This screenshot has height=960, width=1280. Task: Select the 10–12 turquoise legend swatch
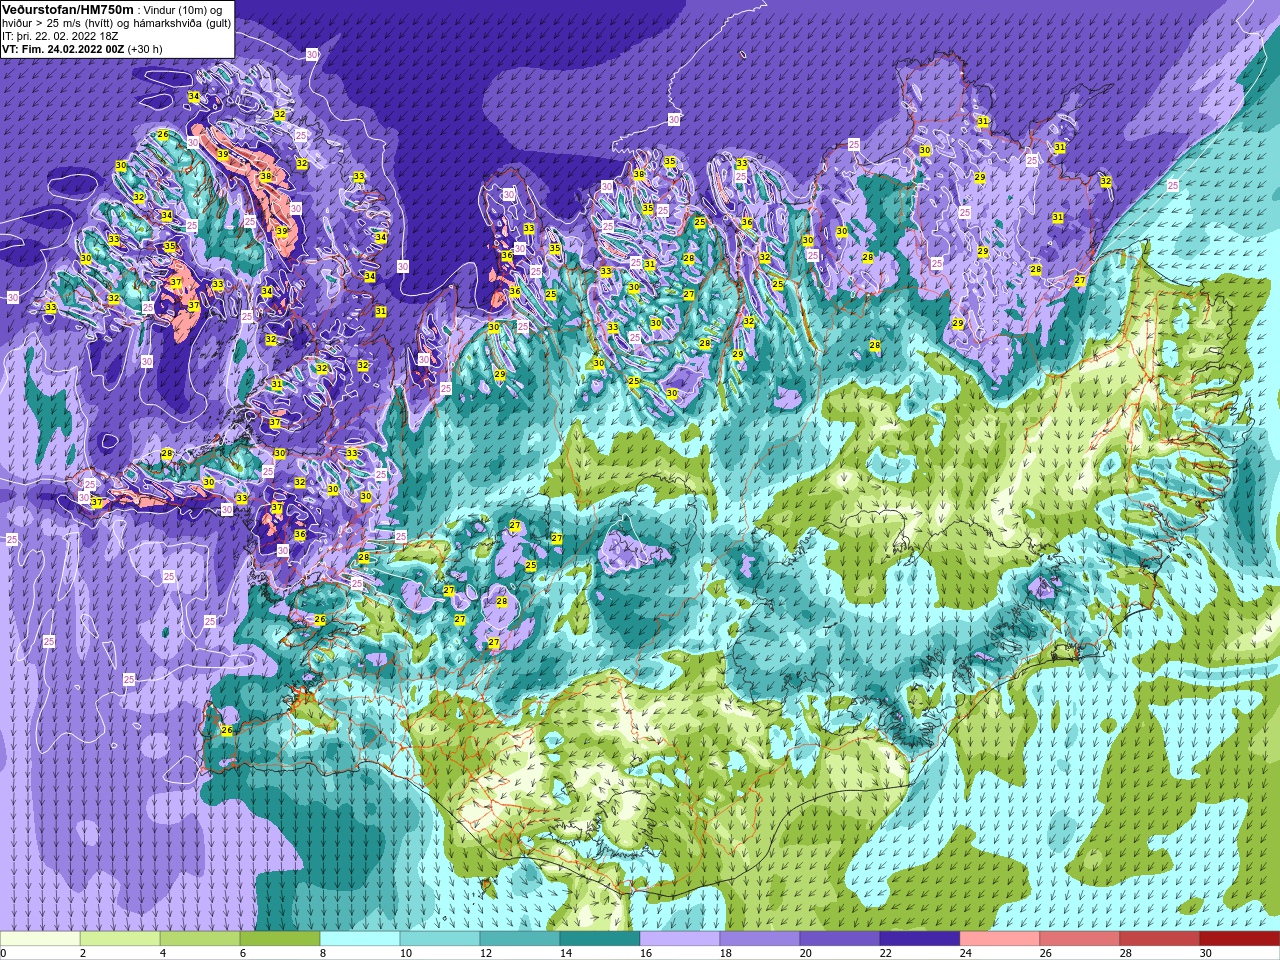[440, 939]
